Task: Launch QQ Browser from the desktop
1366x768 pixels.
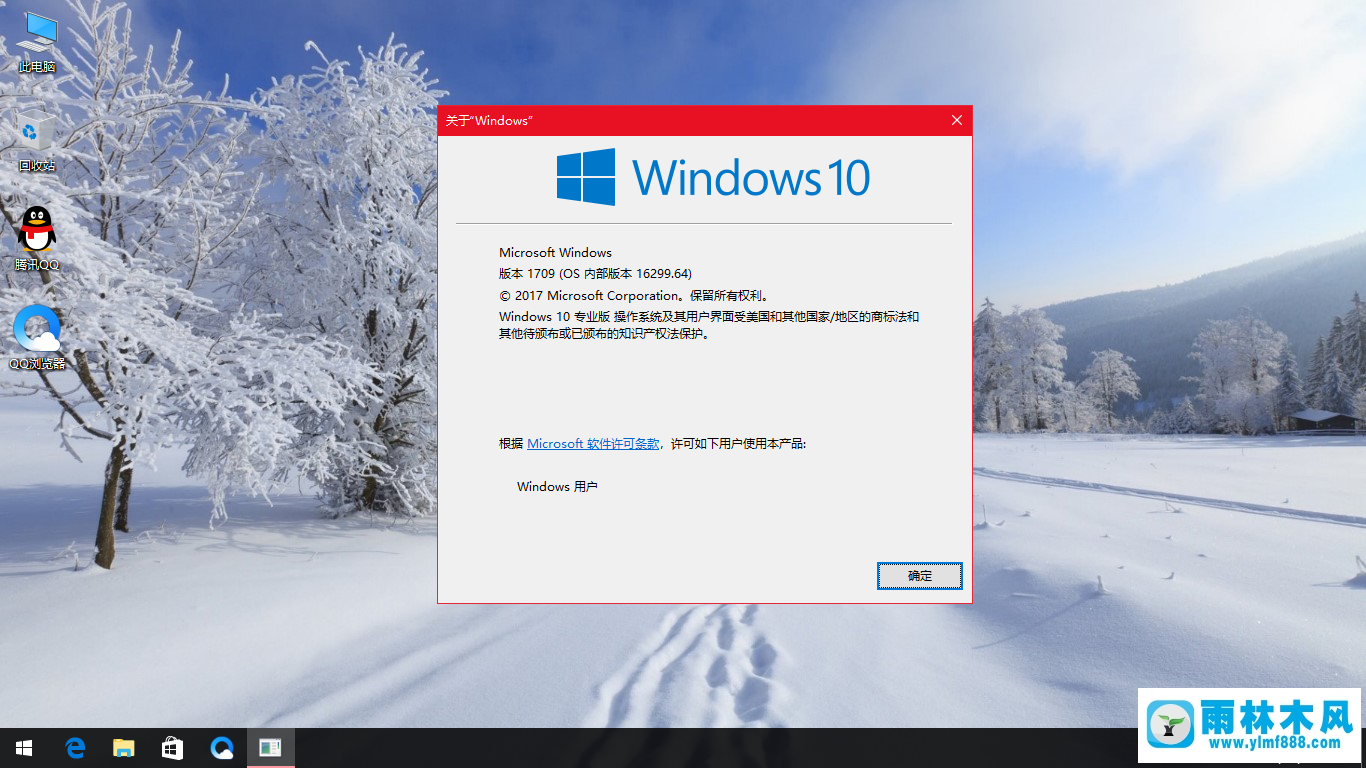Action: coord(37,337)
